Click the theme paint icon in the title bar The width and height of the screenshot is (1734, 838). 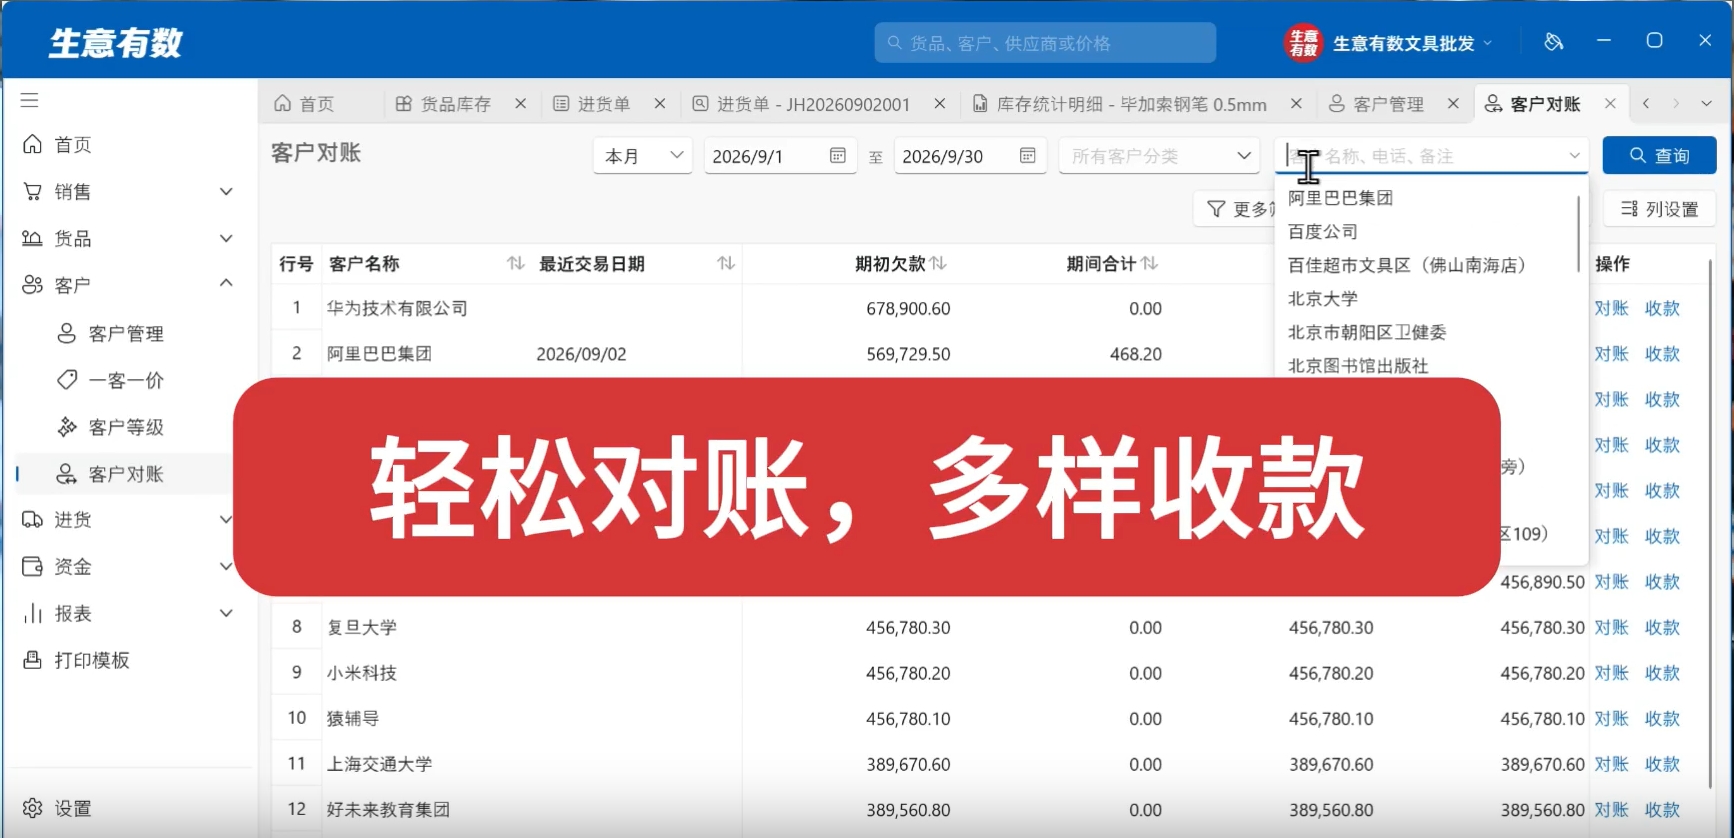point(1553,41)
